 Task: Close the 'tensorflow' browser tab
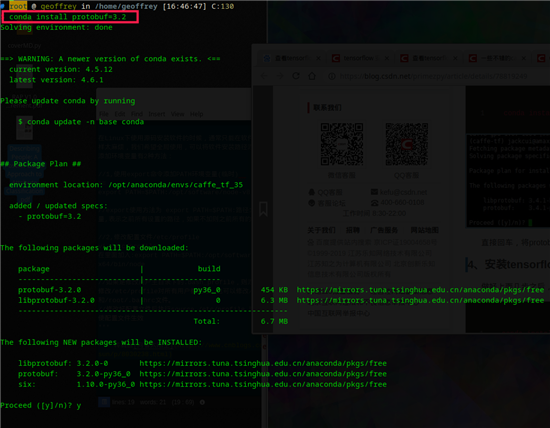pyautogui.click(x=387, y=58)
